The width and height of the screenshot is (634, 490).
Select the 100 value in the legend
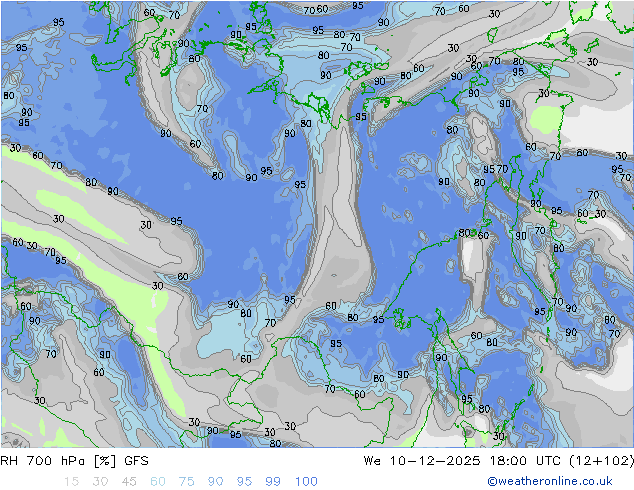click(x=306, y=482)
